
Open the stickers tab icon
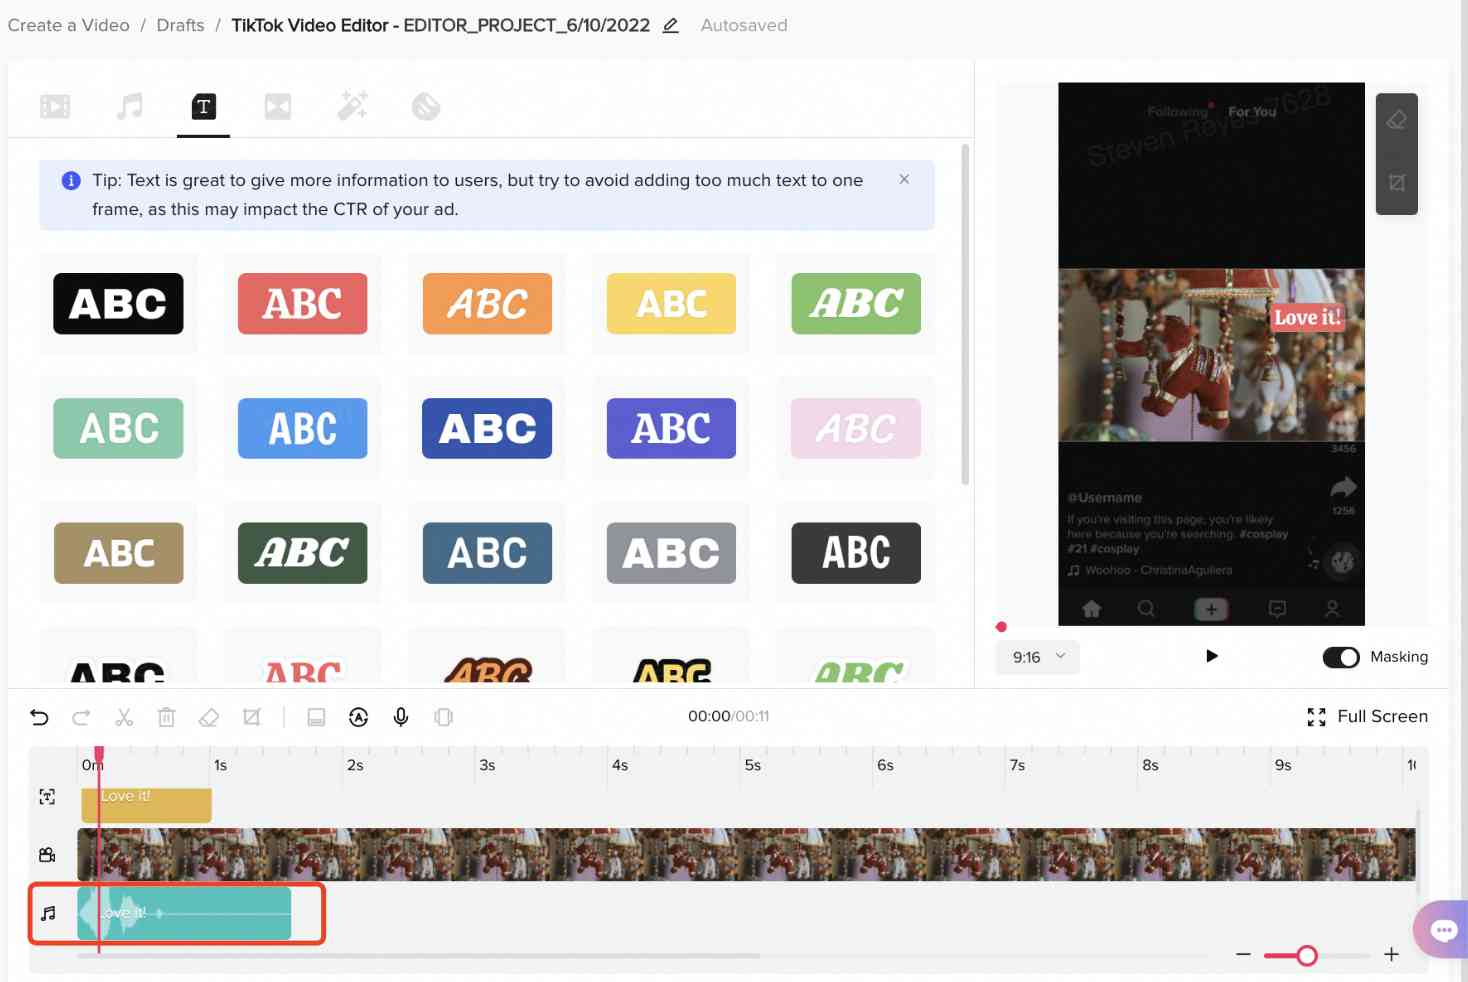click(426, 106)
